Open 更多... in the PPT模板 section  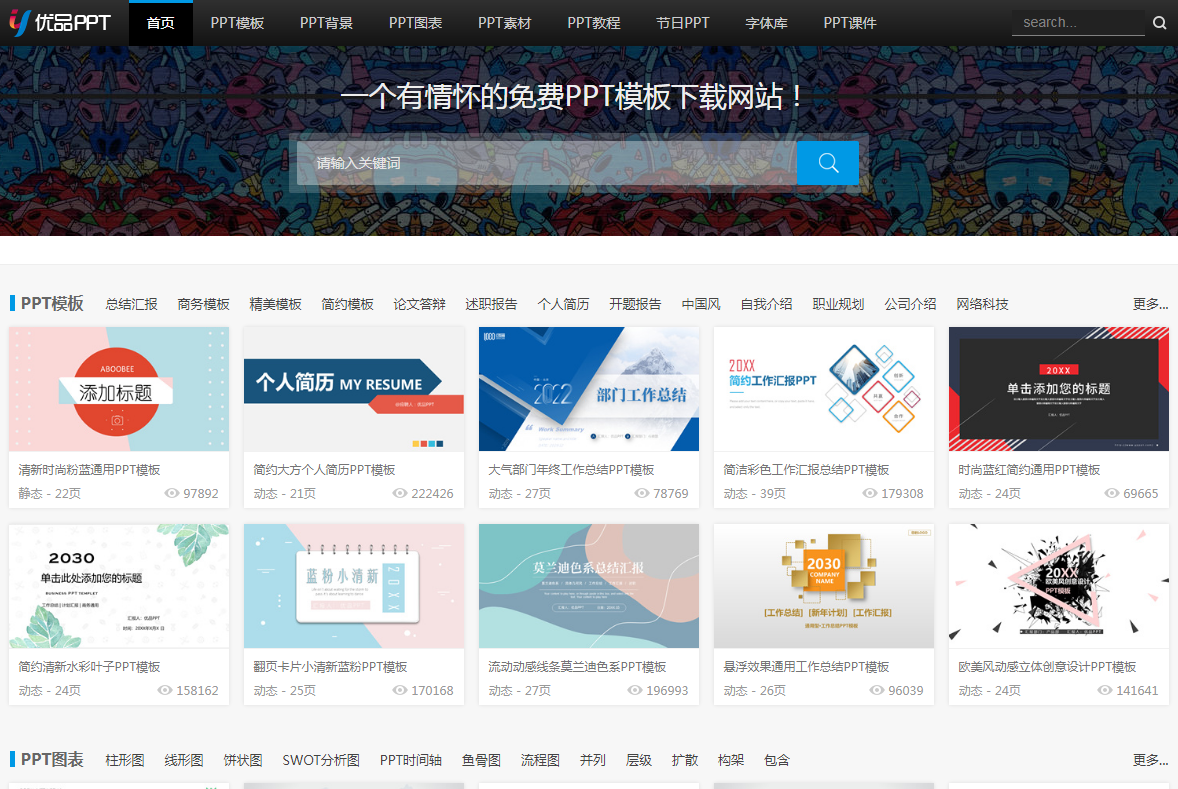[x=1151, y=303]
